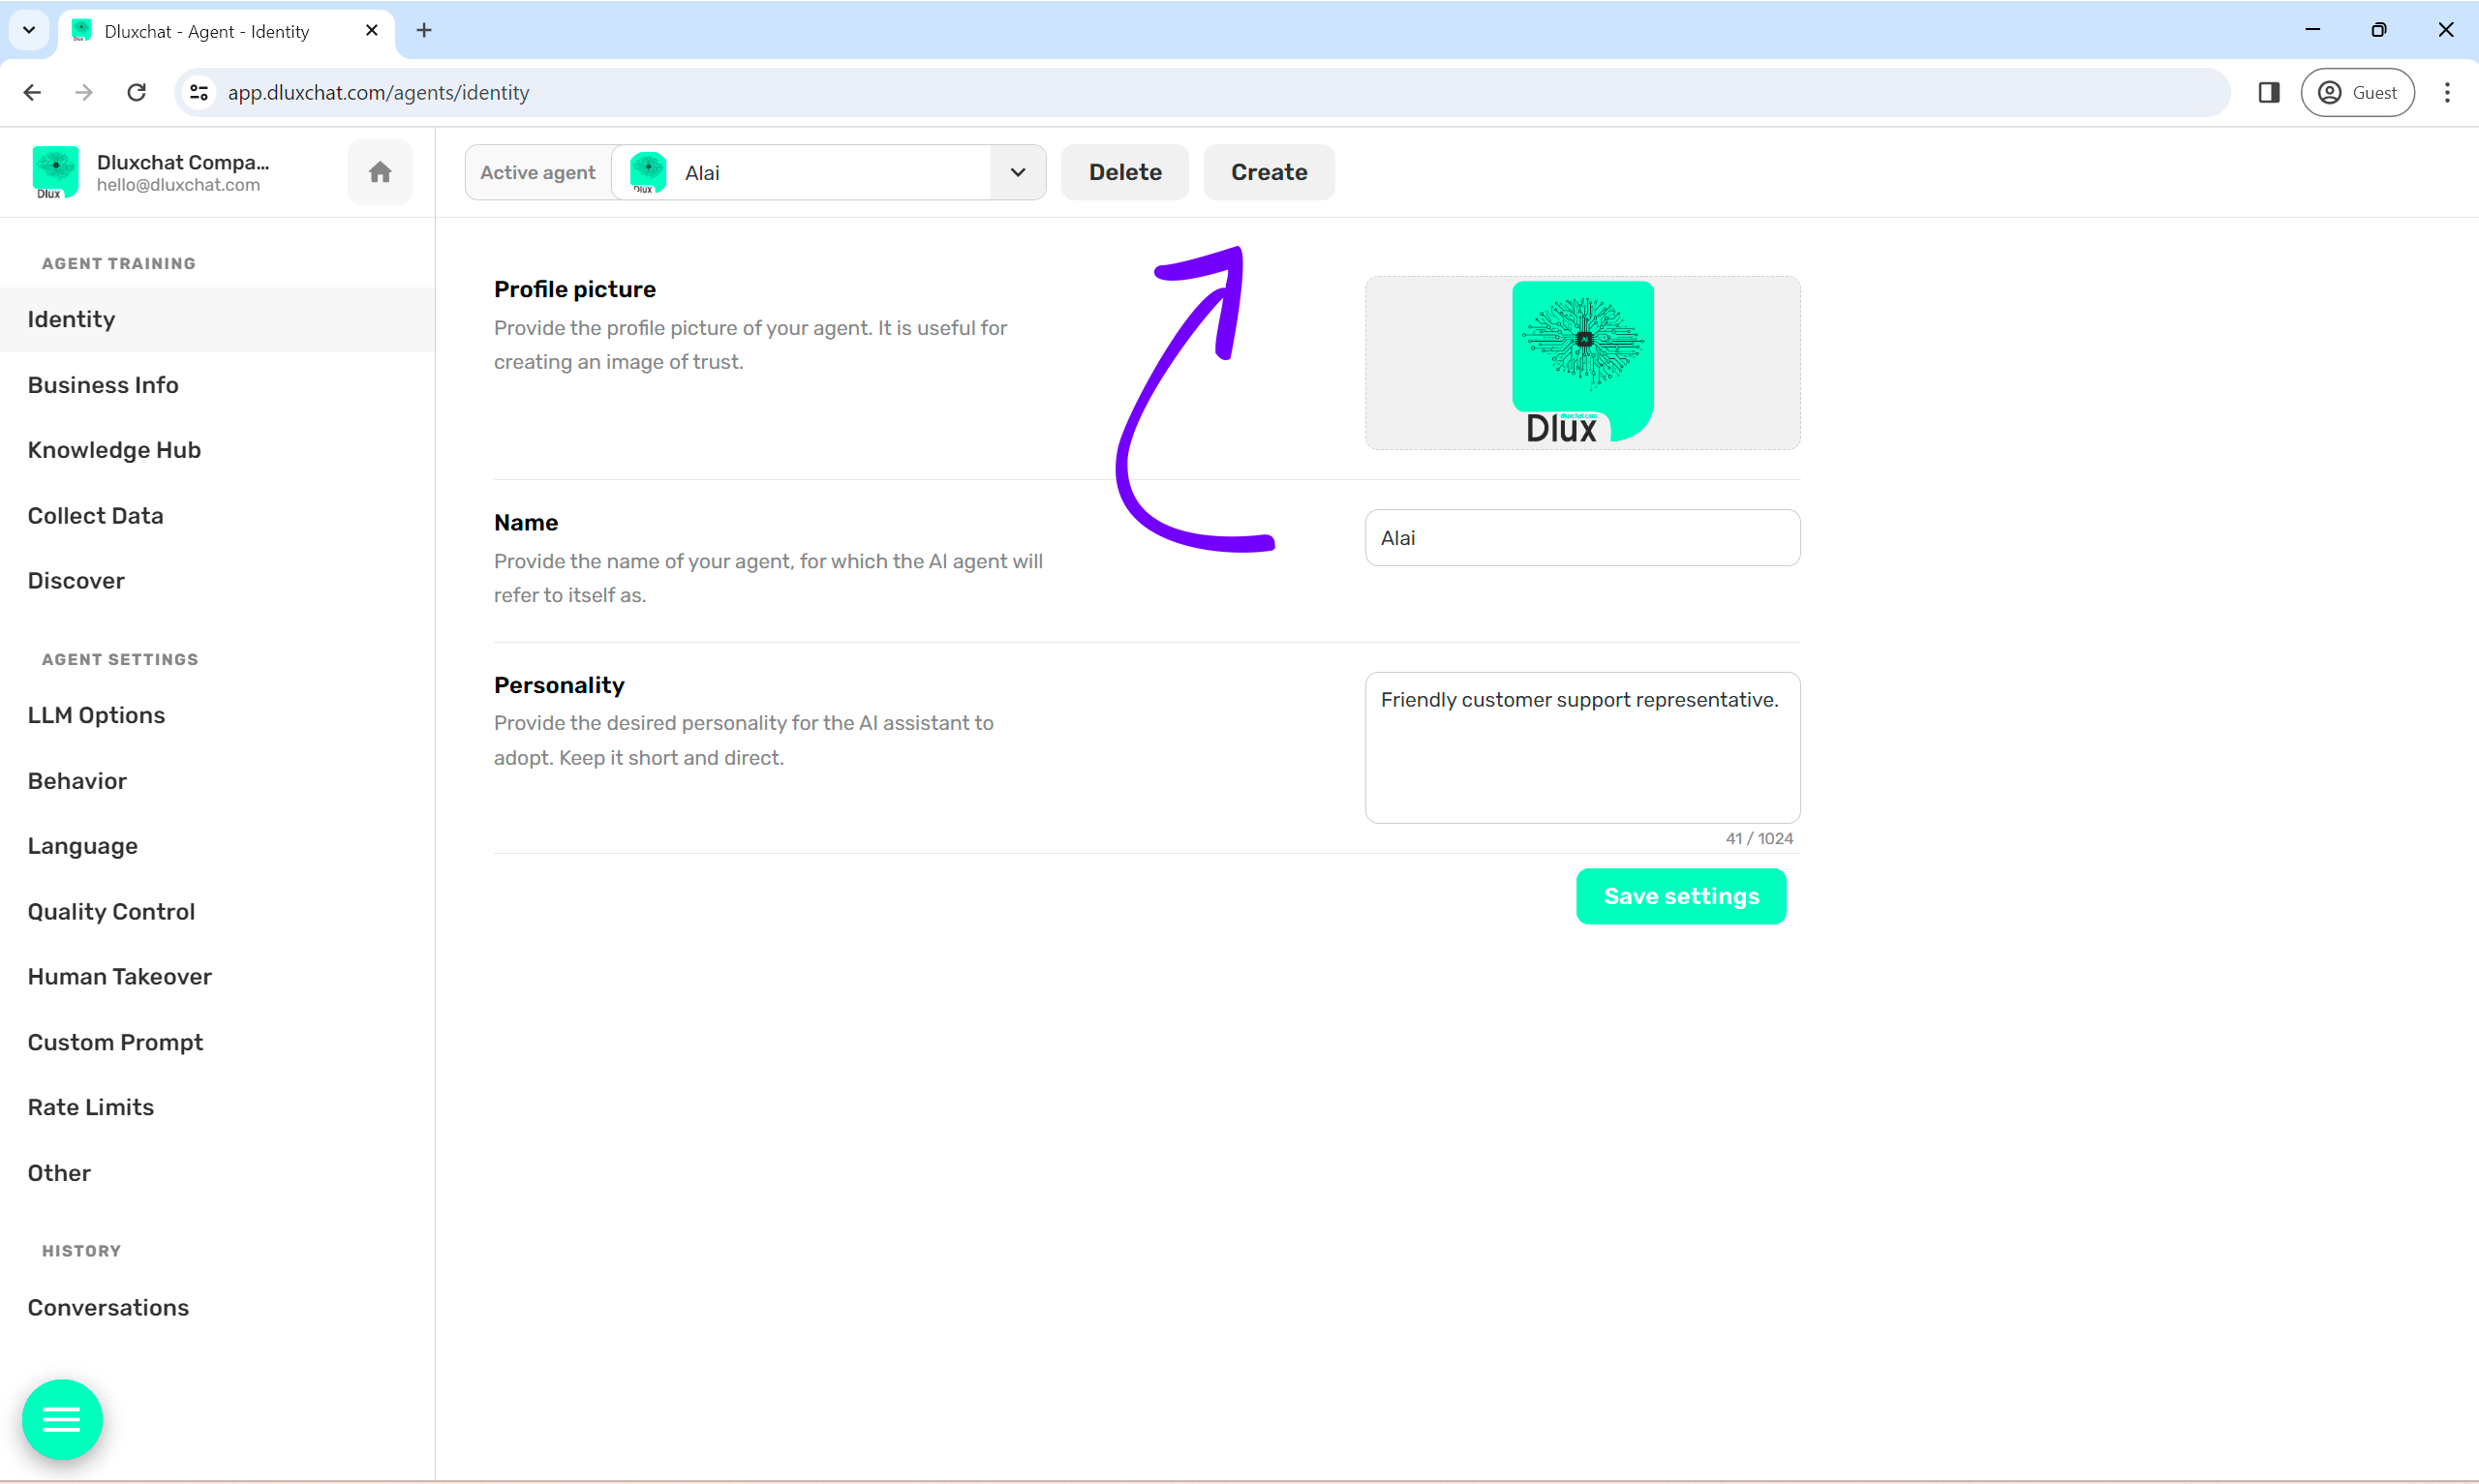This screenshot has height=1484, width=2479.
Task: Open the green hamburger menu button
Action: (x=62, y=1419)
